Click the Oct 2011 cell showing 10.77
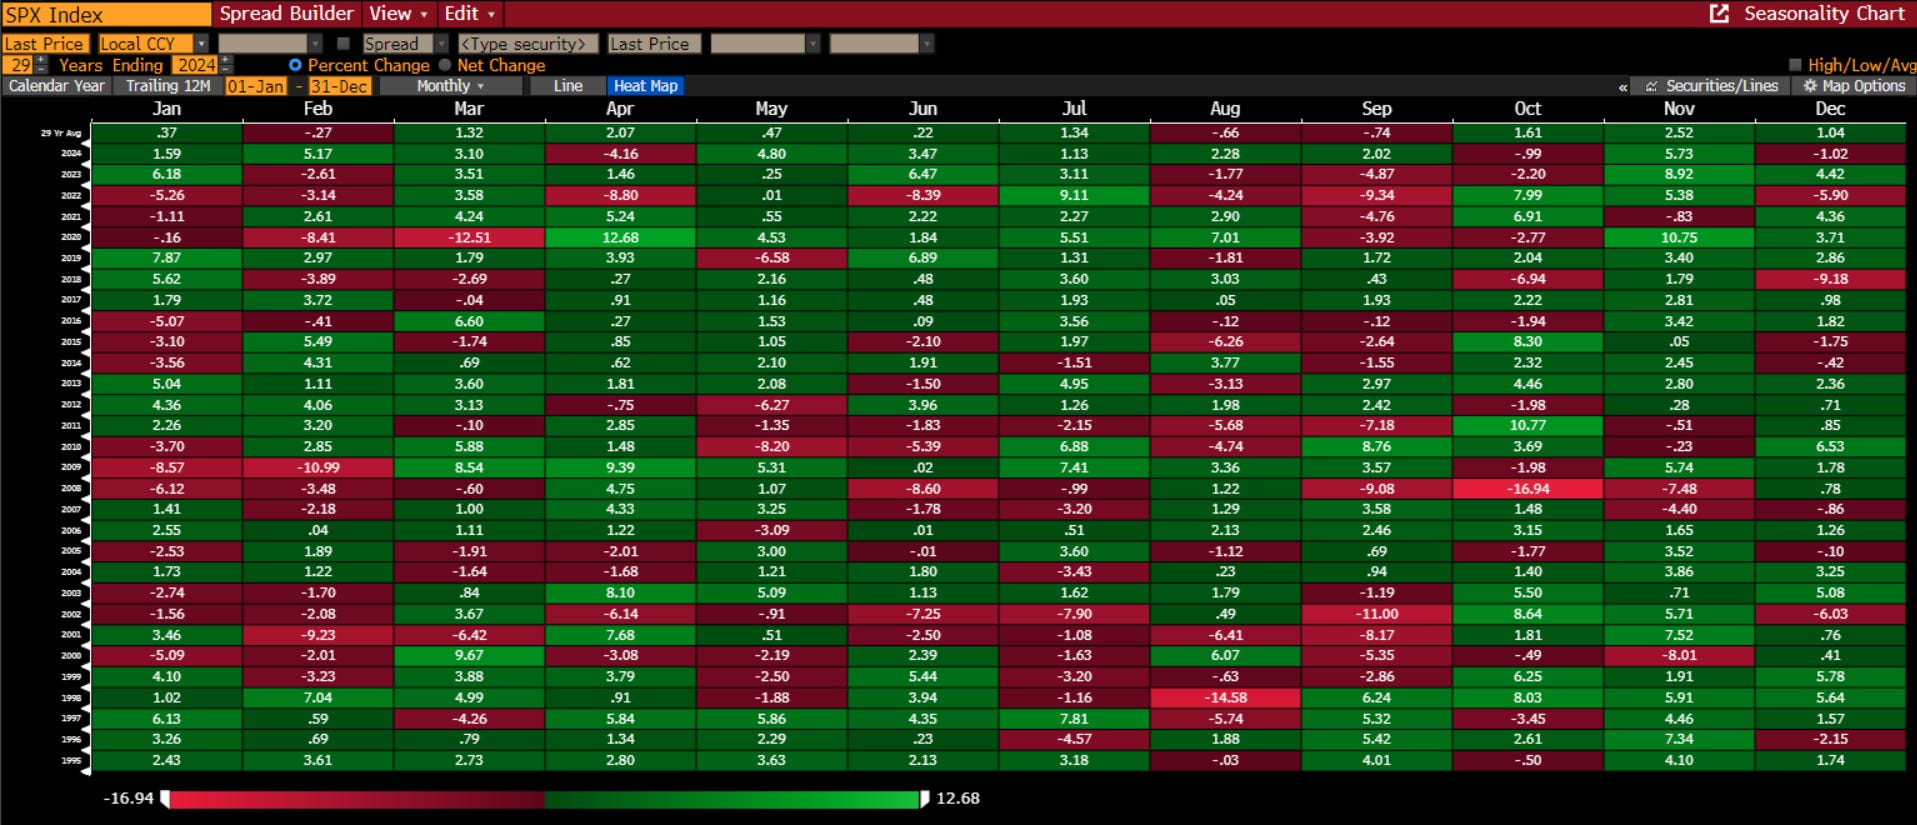1917x825 pixels. [1528, 426]
